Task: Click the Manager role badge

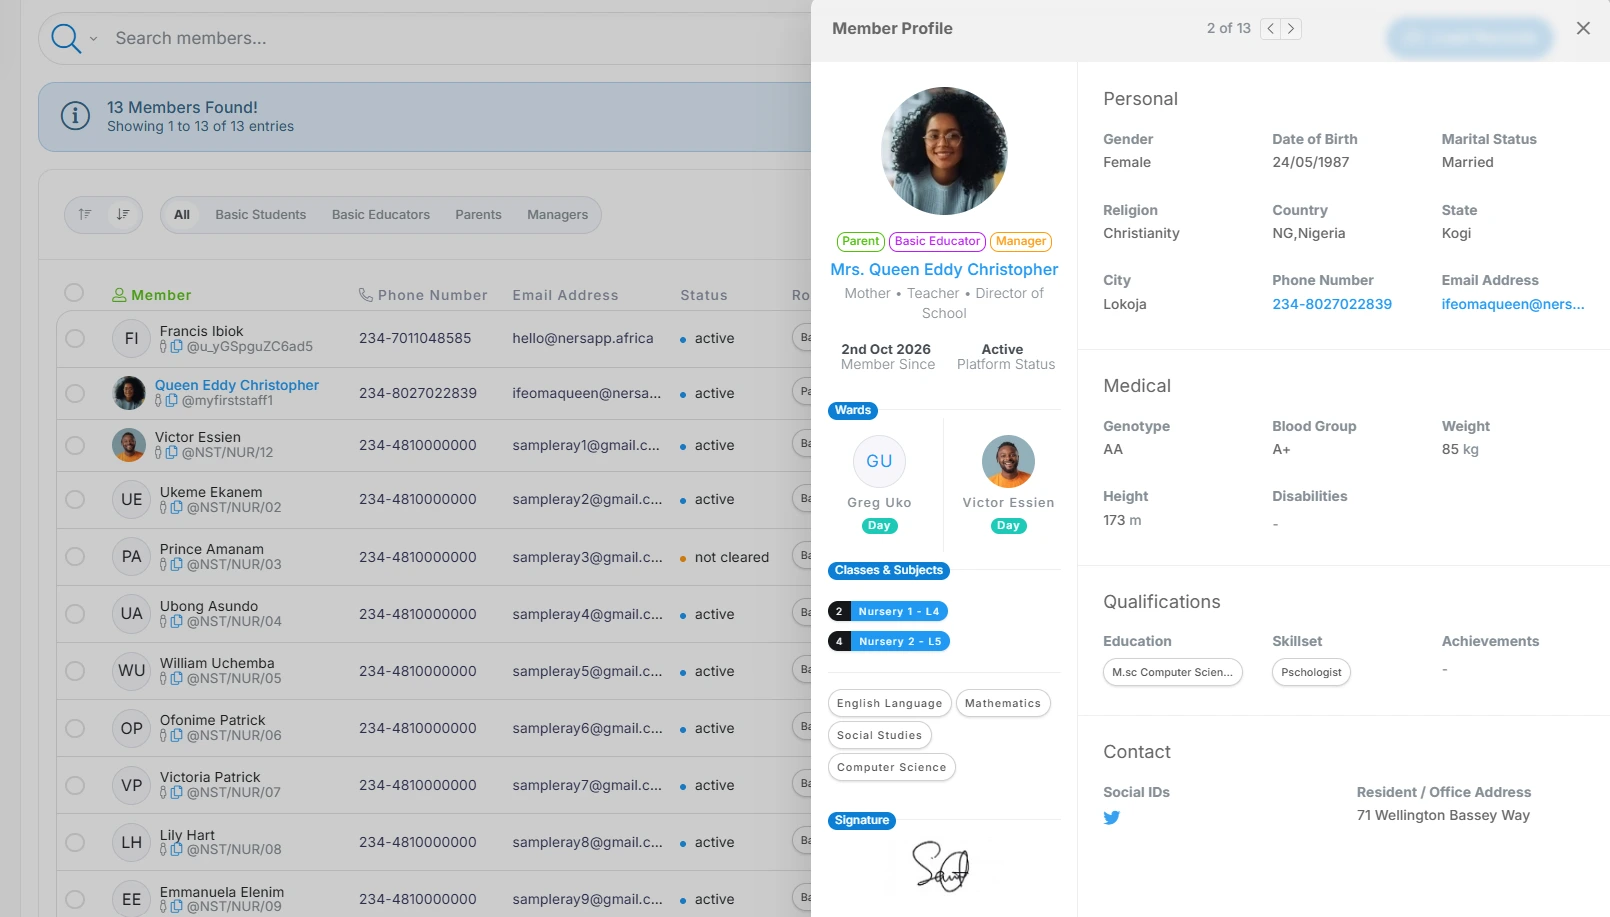Action: (x=1021, y=241)
